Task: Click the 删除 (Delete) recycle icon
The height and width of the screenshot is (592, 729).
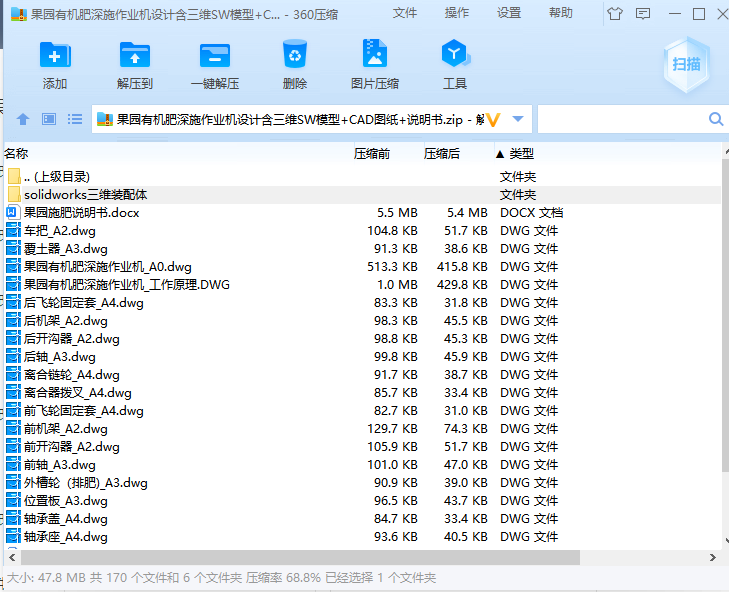Action: (x=295, y=54)
